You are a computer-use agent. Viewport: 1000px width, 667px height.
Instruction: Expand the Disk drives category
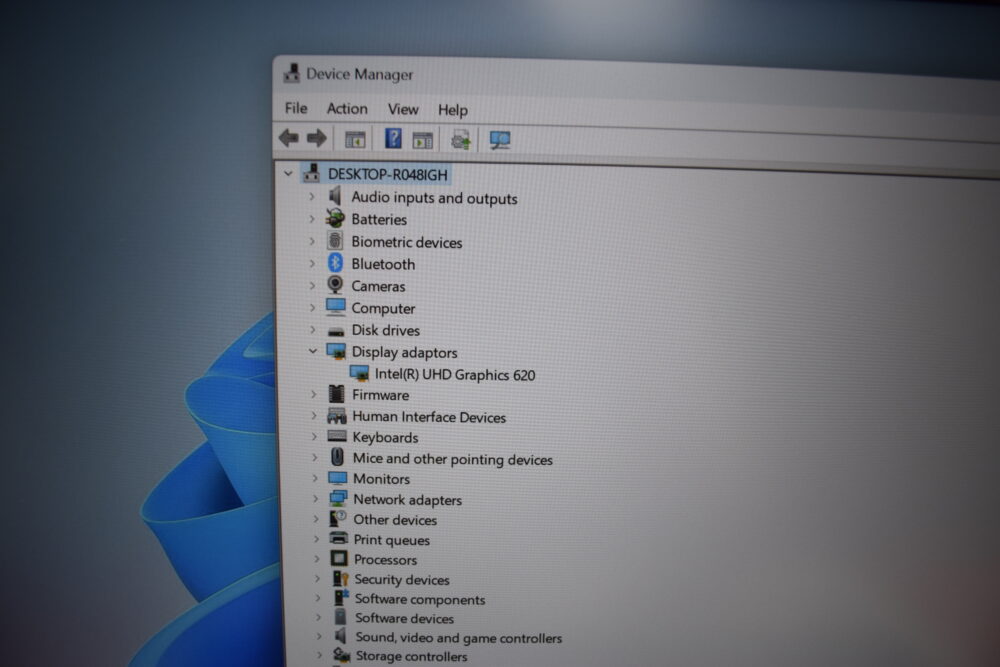pos(312,329)
